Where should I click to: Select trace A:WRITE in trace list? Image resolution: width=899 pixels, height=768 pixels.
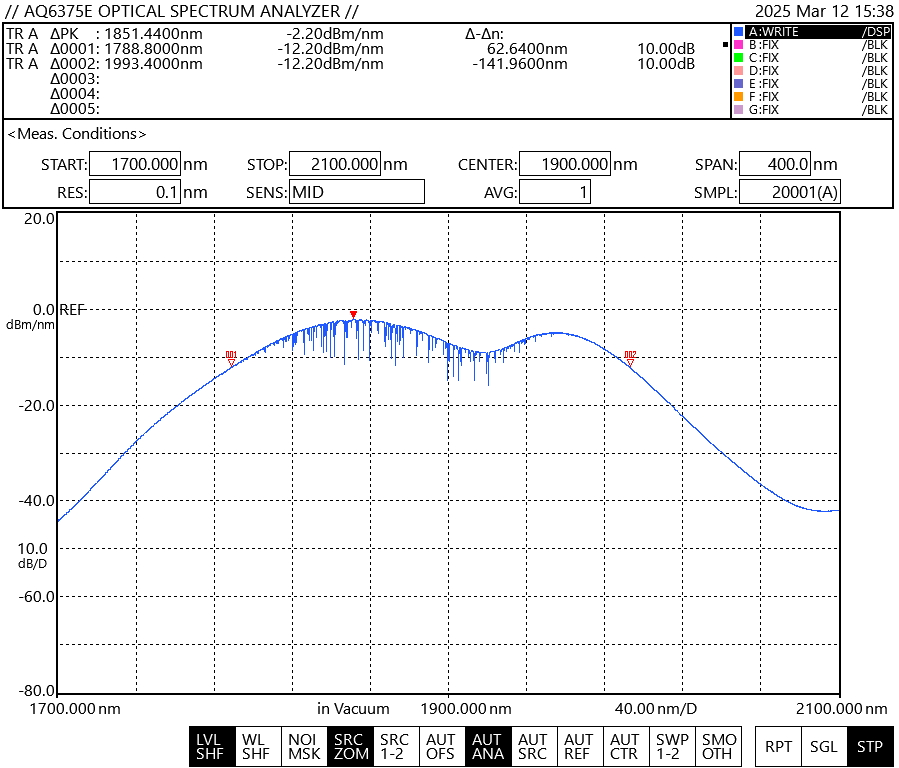tap(810, 32)
